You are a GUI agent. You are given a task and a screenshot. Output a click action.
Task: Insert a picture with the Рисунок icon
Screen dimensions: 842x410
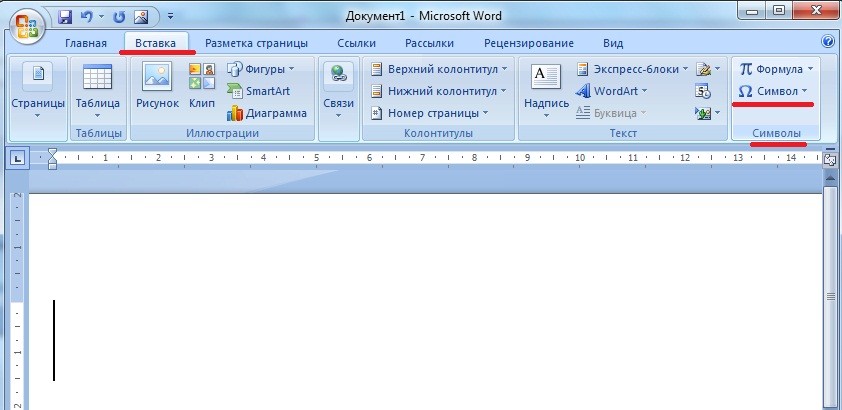(x=157, y=86)
